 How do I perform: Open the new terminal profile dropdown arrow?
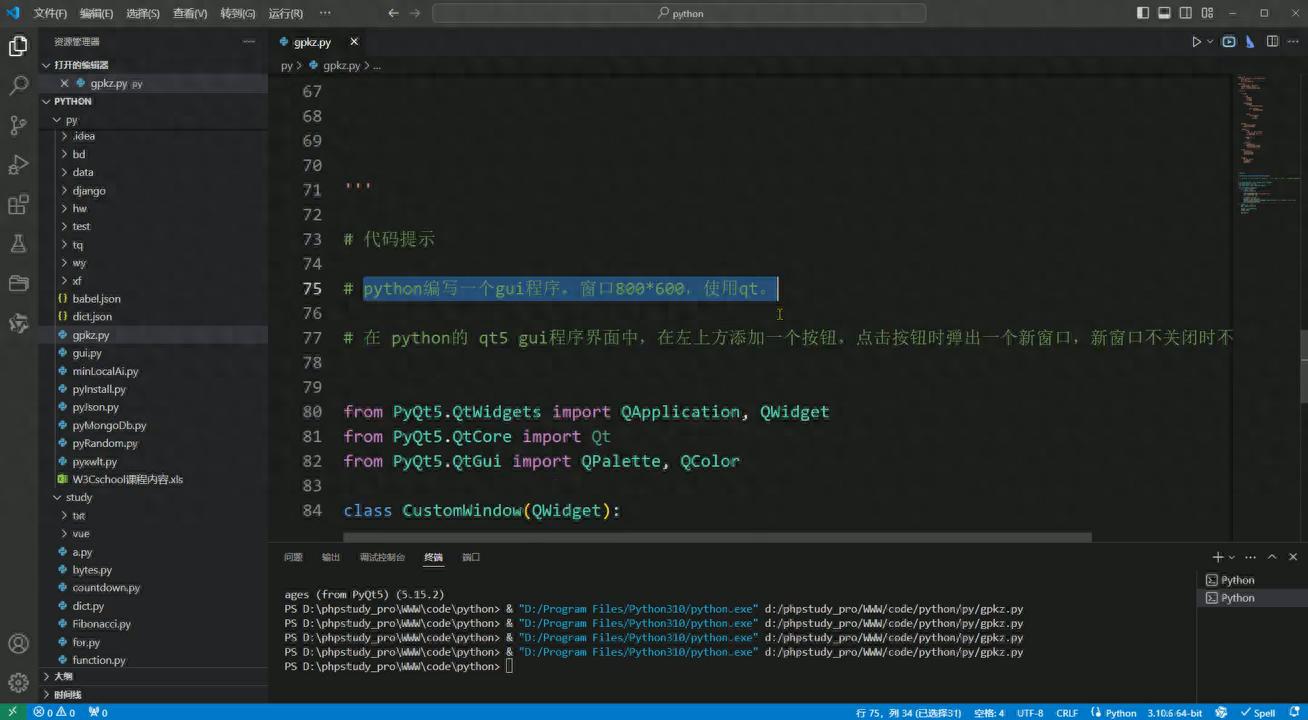click(x=1231, y=557)
